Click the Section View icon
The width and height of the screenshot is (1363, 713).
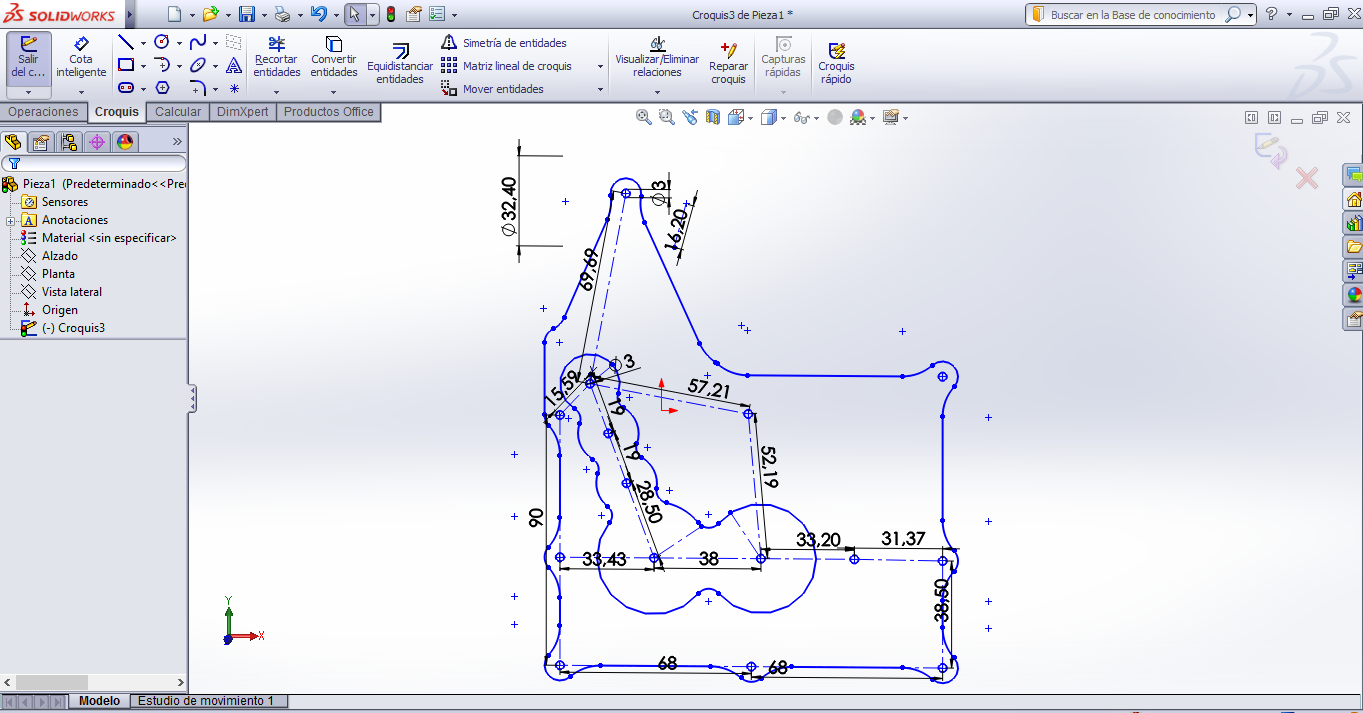point(713,117)
